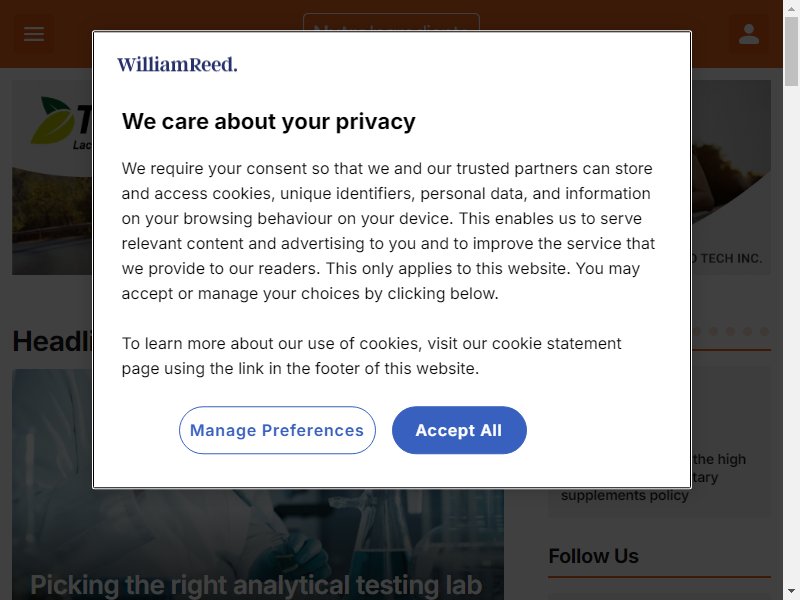The image size is (800, 600).
Task: Click the 'We care about your privacy' heading
Action: point(268,121)
